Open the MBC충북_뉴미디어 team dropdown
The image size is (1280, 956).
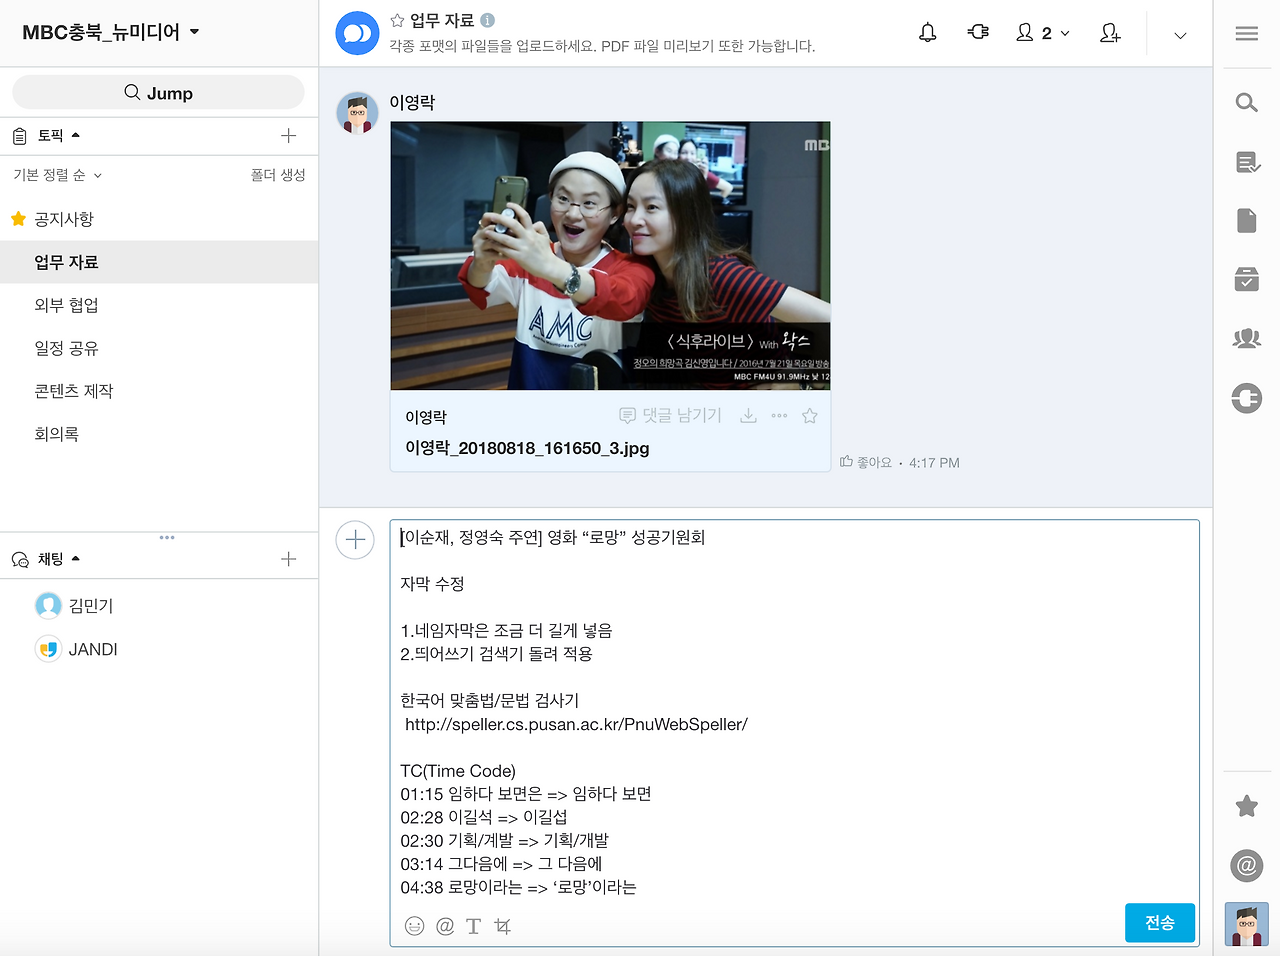tap(110, 31)
